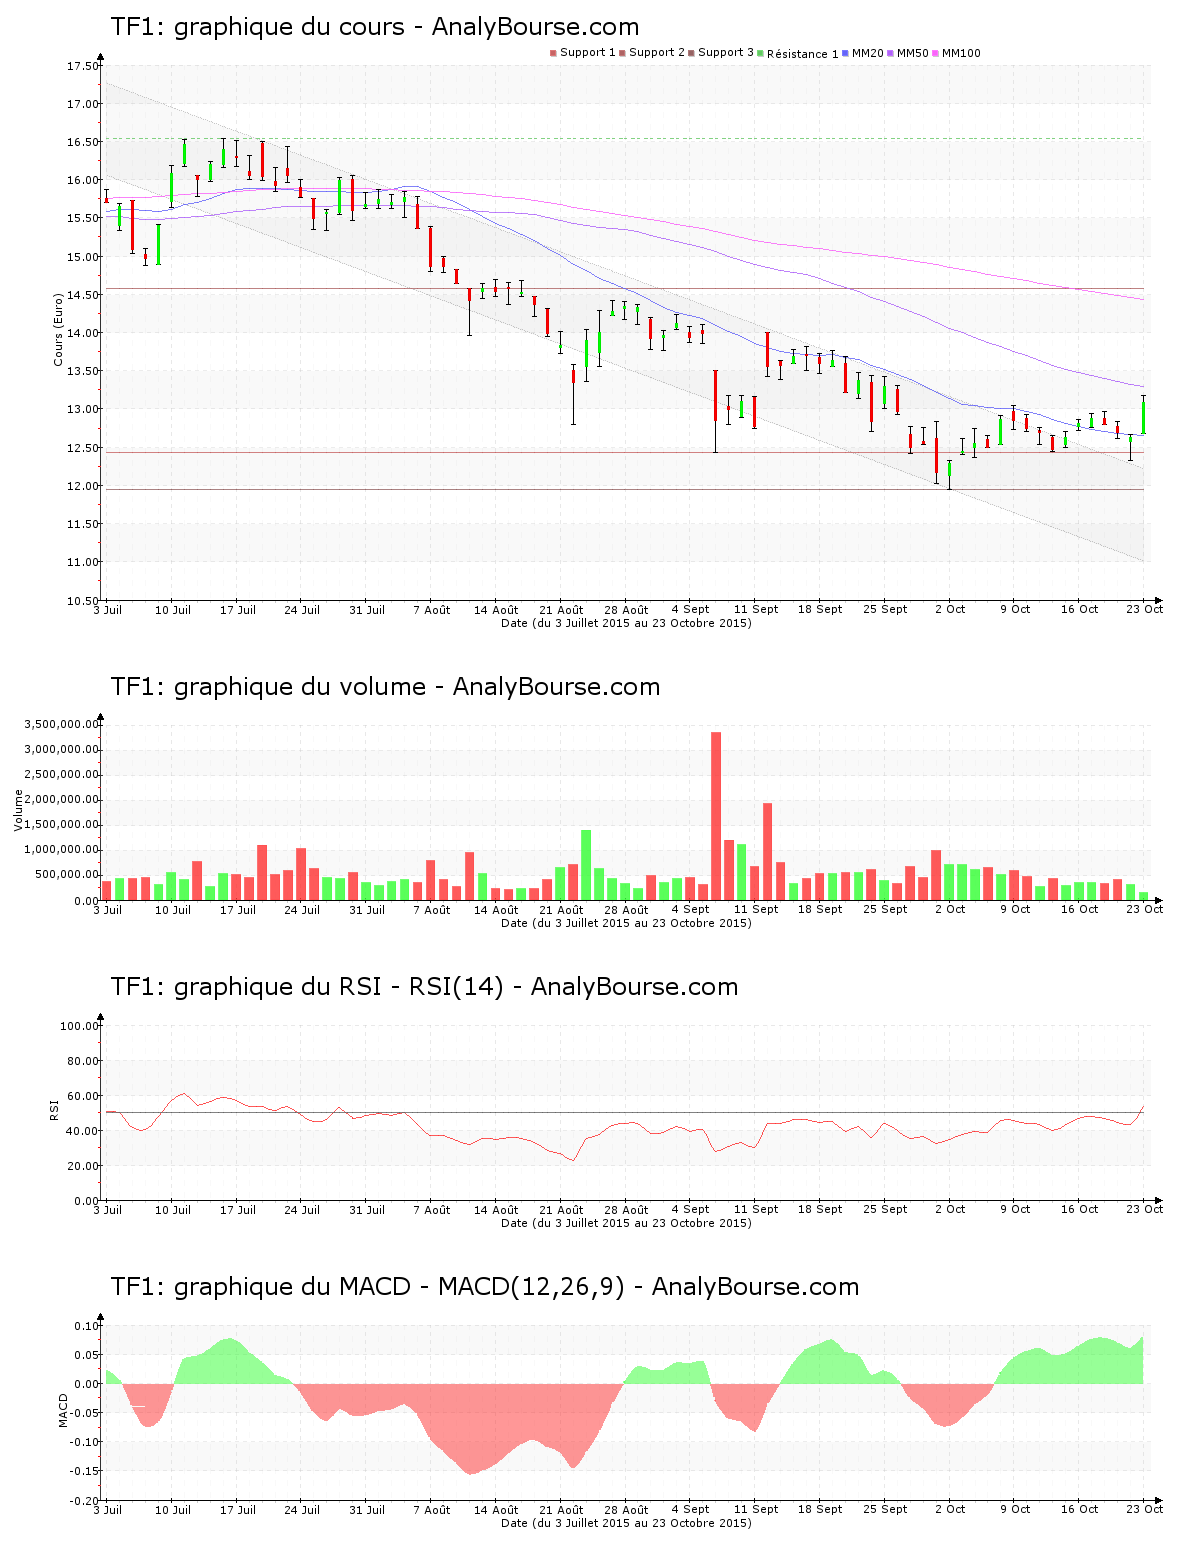Click the 3,500,000.00 value on the volume axis

(x=60, y=724)
